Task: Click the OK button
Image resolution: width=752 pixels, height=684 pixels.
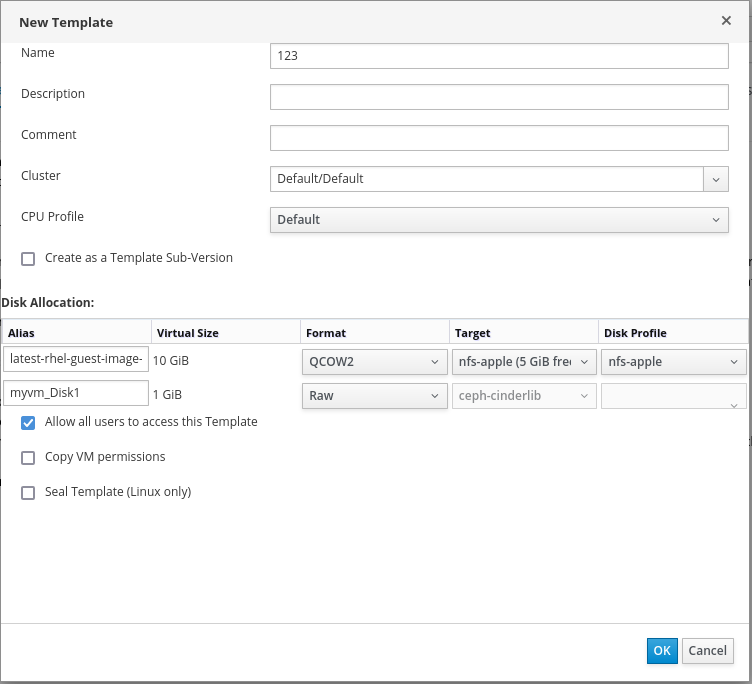Action: point(662,650)
